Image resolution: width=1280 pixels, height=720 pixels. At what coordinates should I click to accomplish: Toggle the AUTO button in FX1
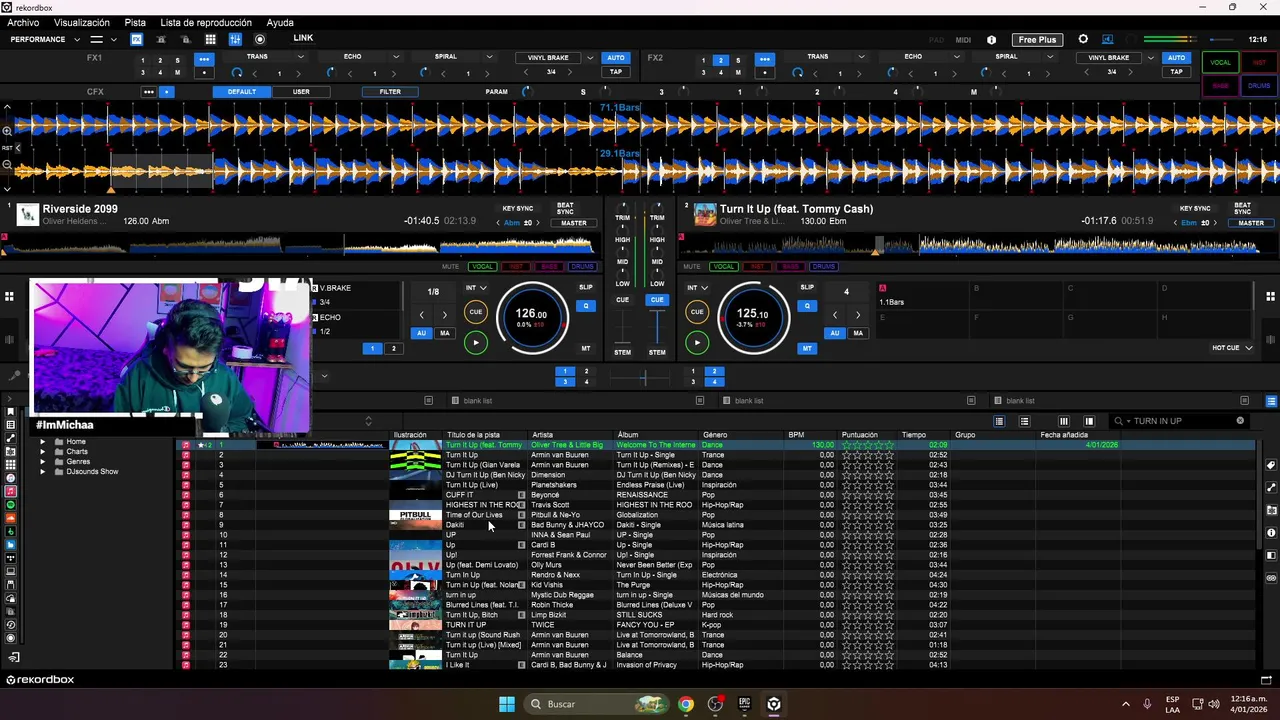coord(616,58)
